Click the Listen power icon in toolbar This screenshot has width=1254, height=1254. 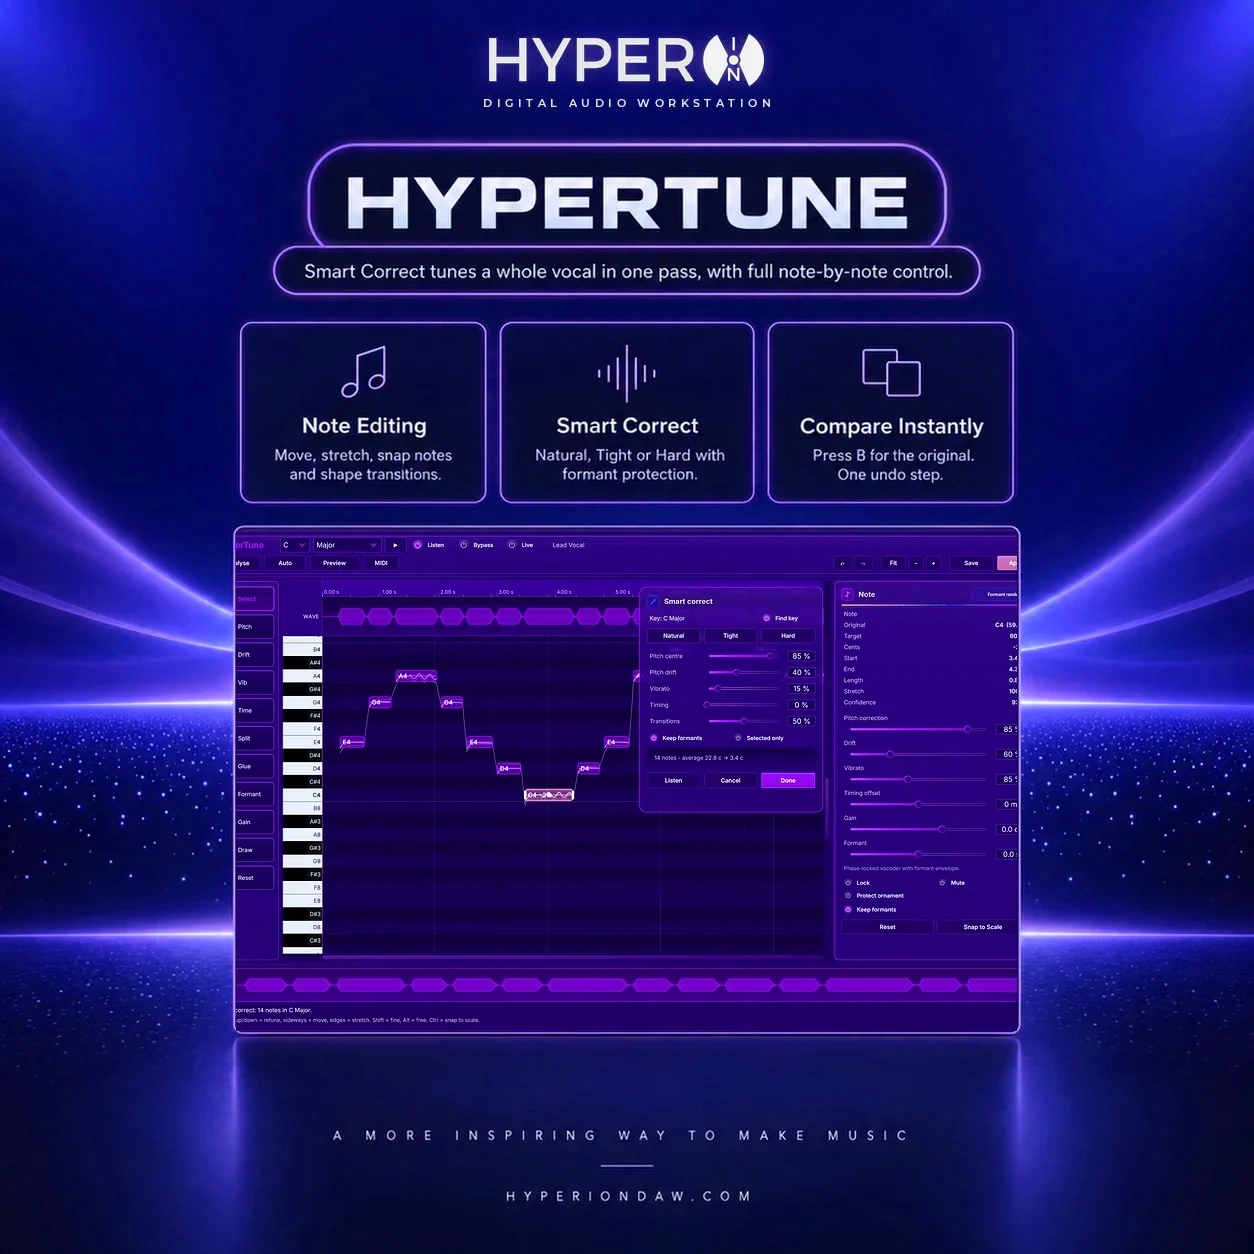click(418, 545)
